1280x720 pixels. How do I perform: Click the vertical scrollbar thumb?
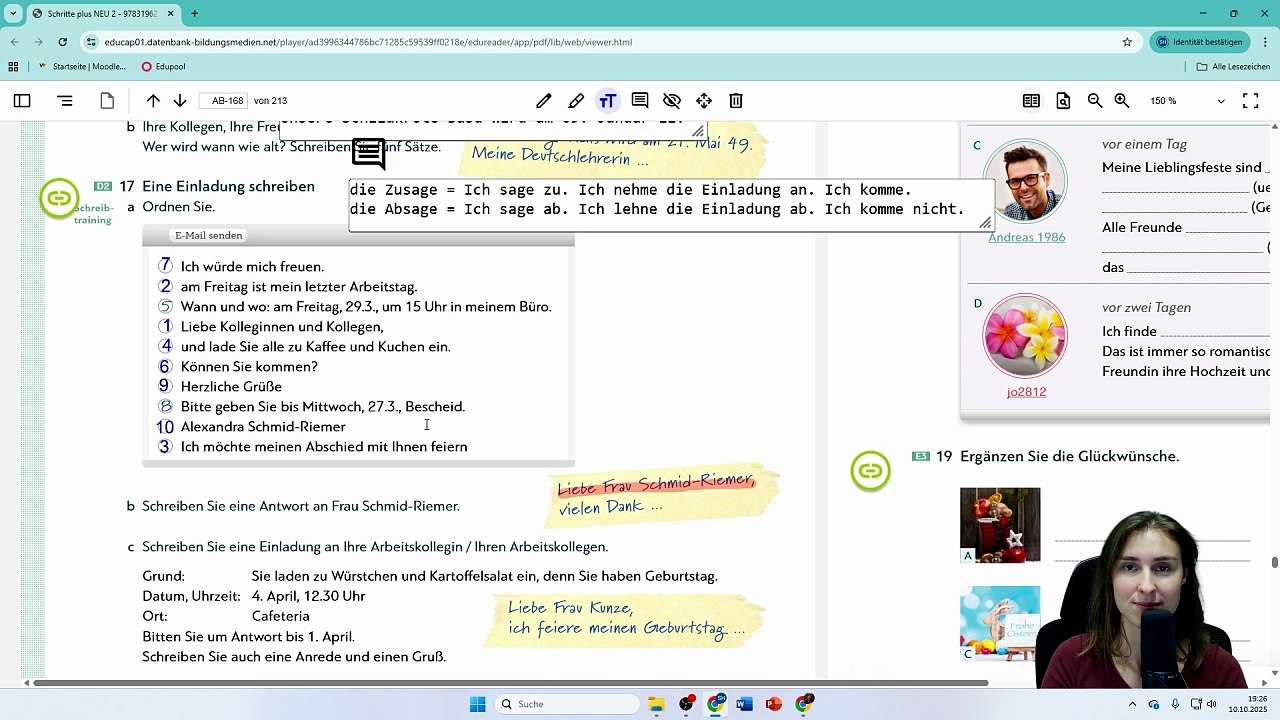(1275, 562)
